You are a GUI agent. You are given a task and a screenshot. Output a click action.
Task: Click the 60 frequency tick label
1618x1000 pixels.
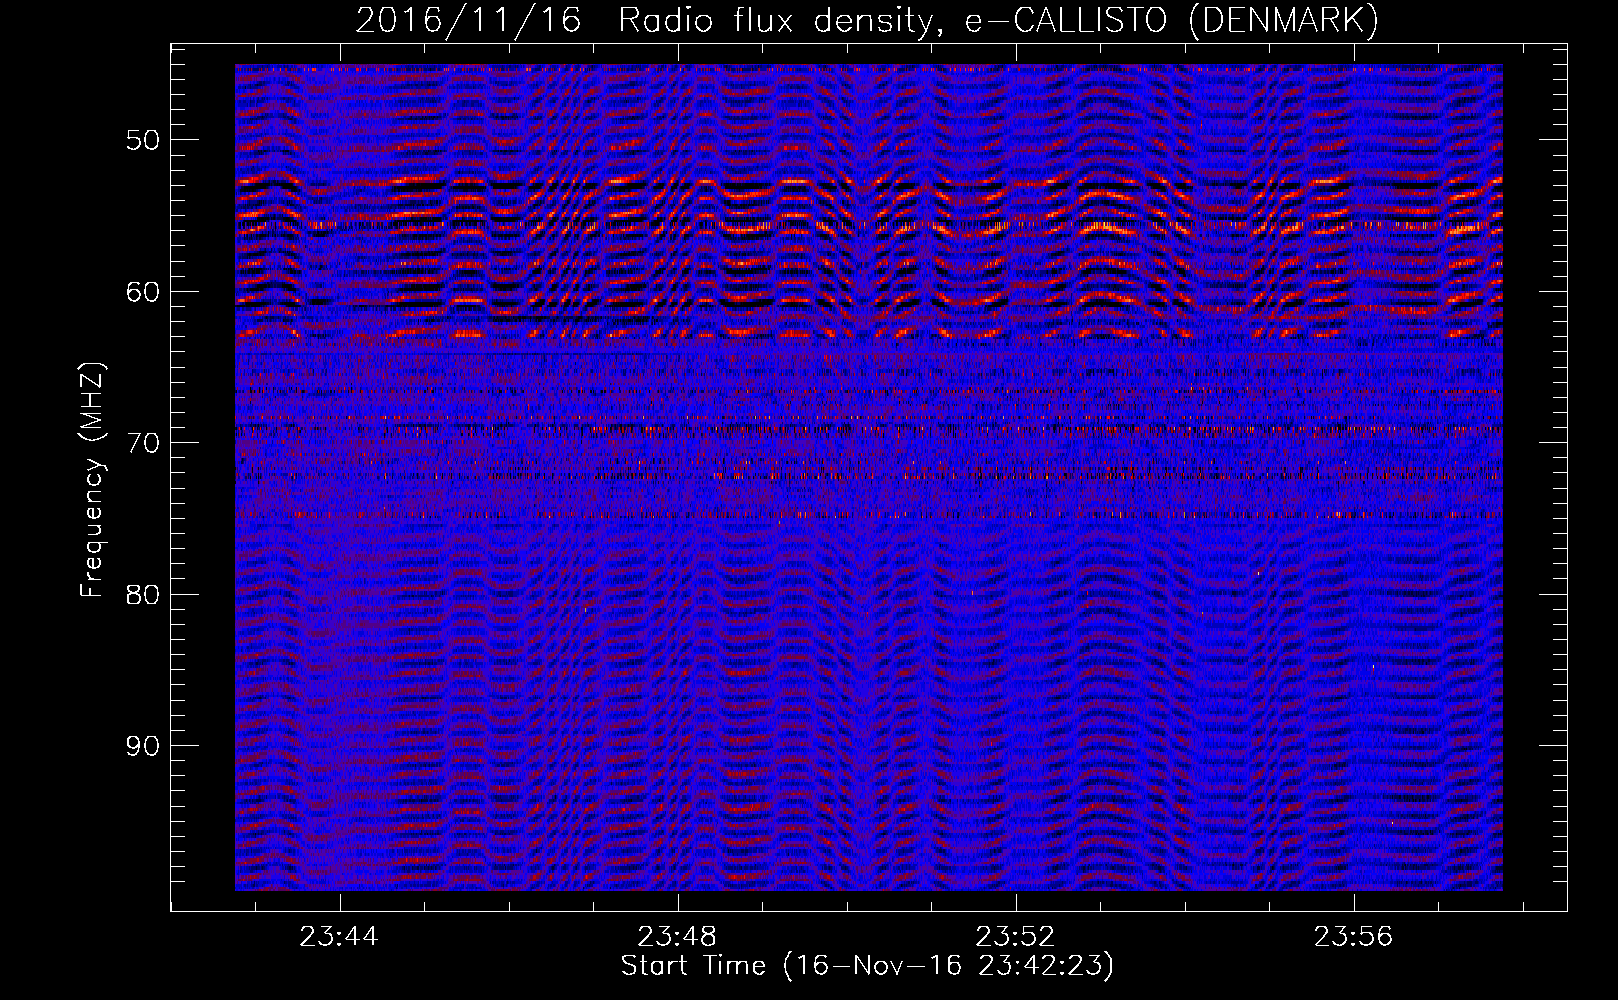click(143, 291)
